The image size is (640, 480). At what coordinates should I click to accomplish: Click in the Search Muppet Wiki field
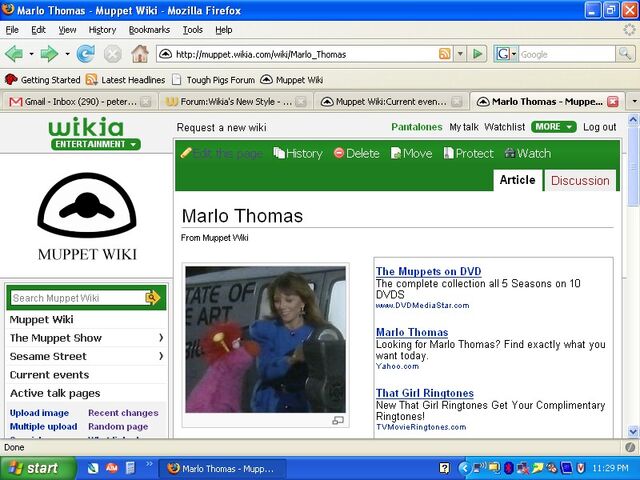point(78,298)
